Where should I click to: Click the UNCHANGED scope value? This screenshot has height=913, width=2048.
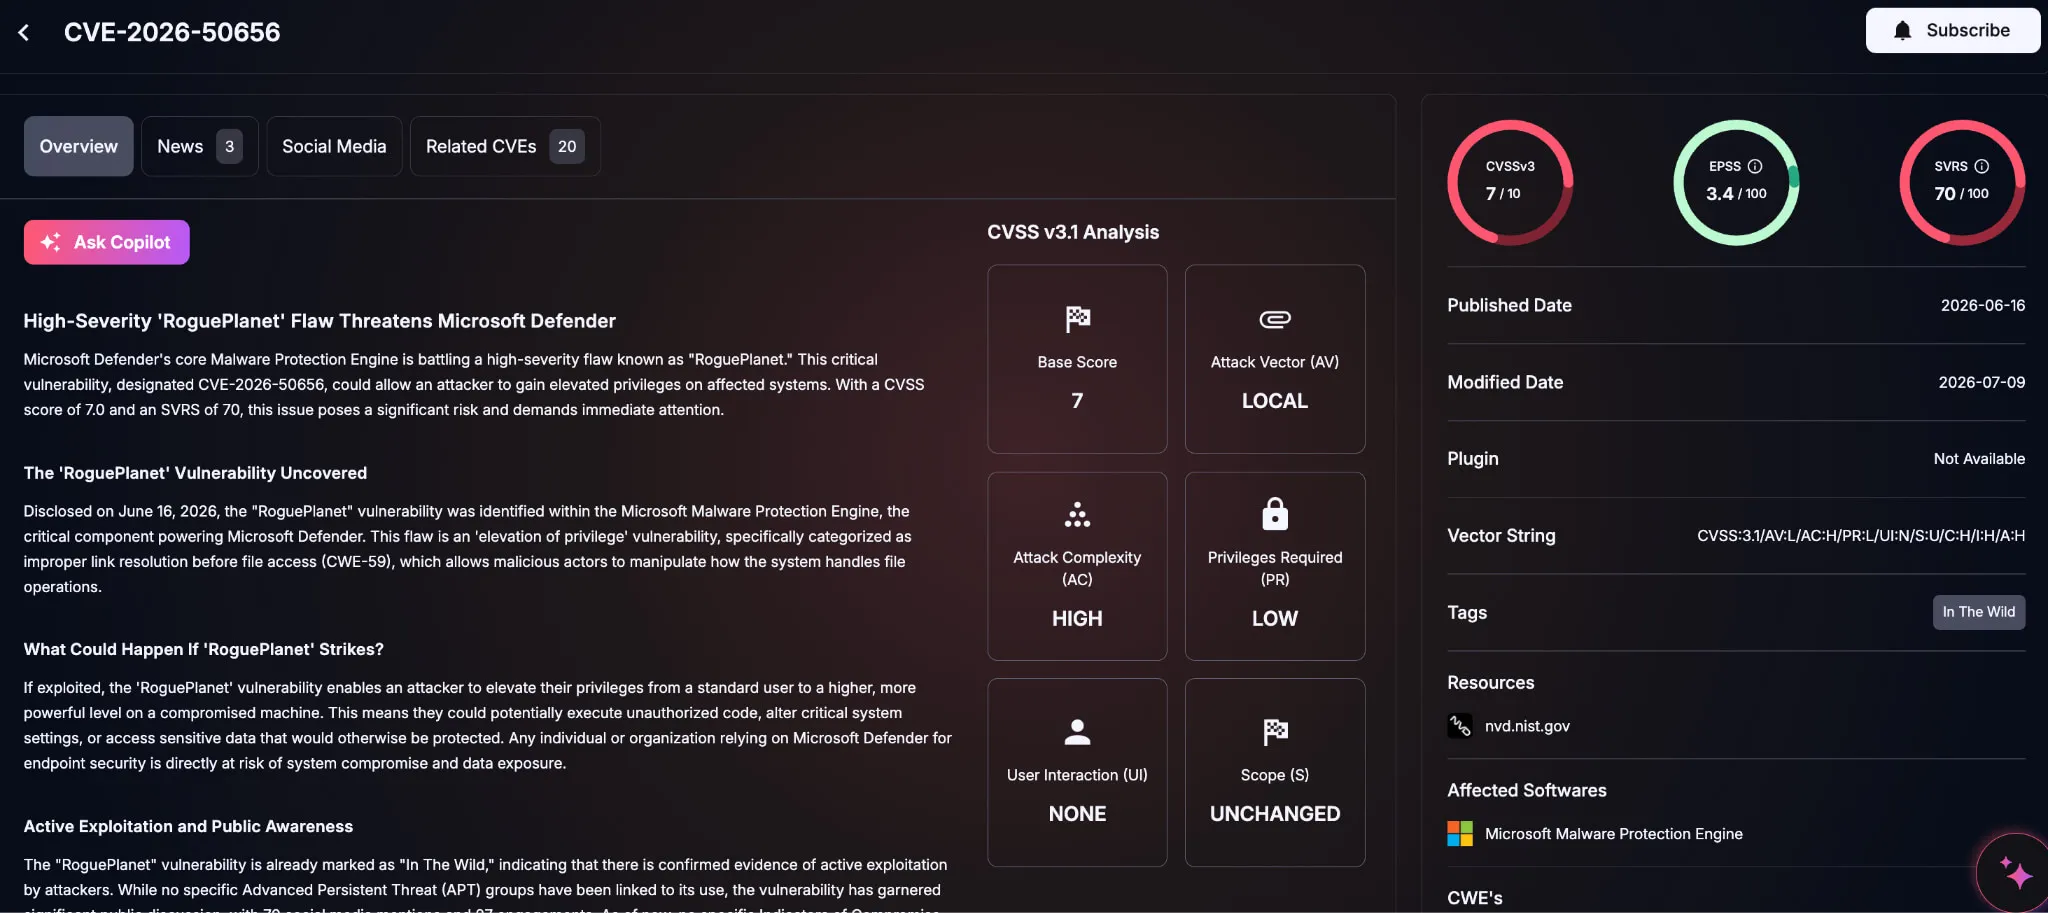point(1275,814)
